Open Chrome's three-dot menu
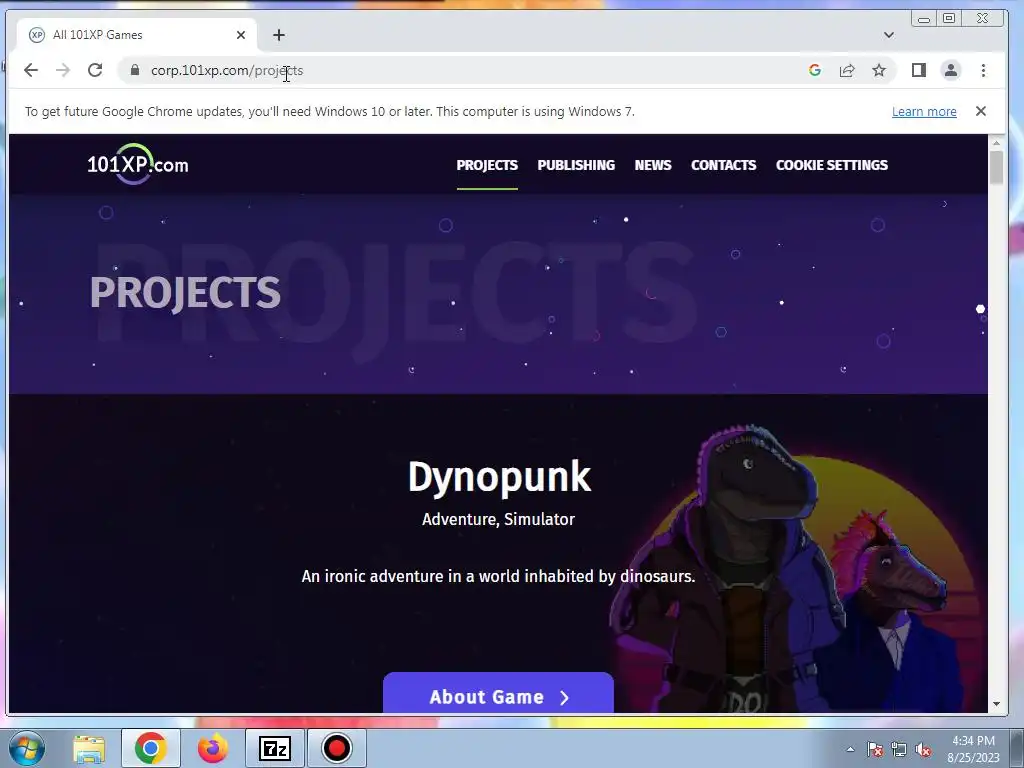The height and width of the screenshot is (768, 1024). click(984, 71)
